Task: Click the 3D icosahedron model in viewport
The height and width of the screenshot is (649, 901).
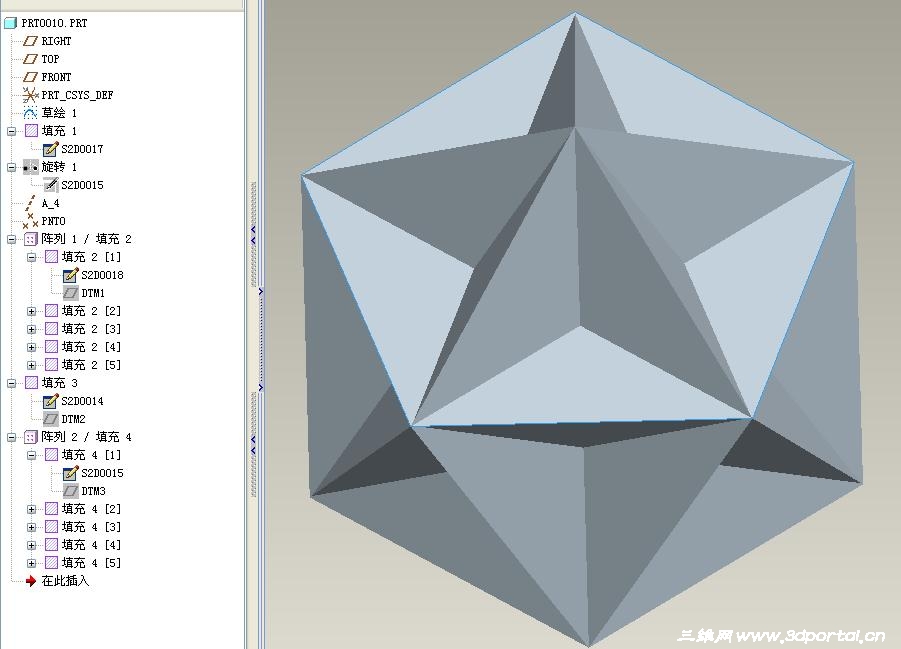Action: 580,328
